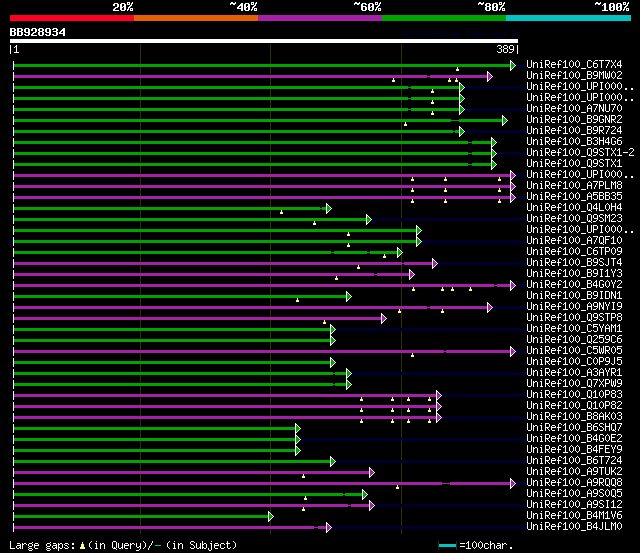Click the yellow gap marker under UniRef100_A9RQQ8 bar
This screenshot has height=553, width=640.
397,487
